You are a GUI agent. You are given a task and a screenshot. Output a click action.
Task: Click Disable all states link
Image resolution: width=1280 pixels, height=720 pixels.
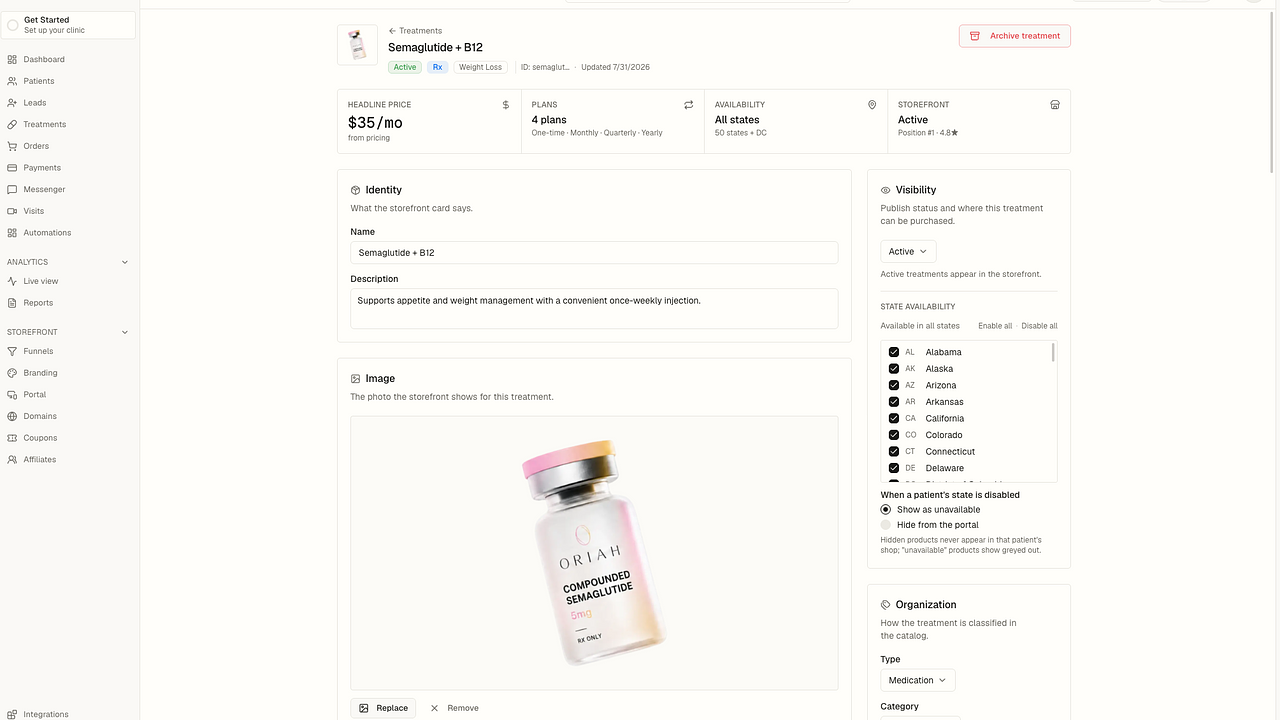tap(1039, 326)
